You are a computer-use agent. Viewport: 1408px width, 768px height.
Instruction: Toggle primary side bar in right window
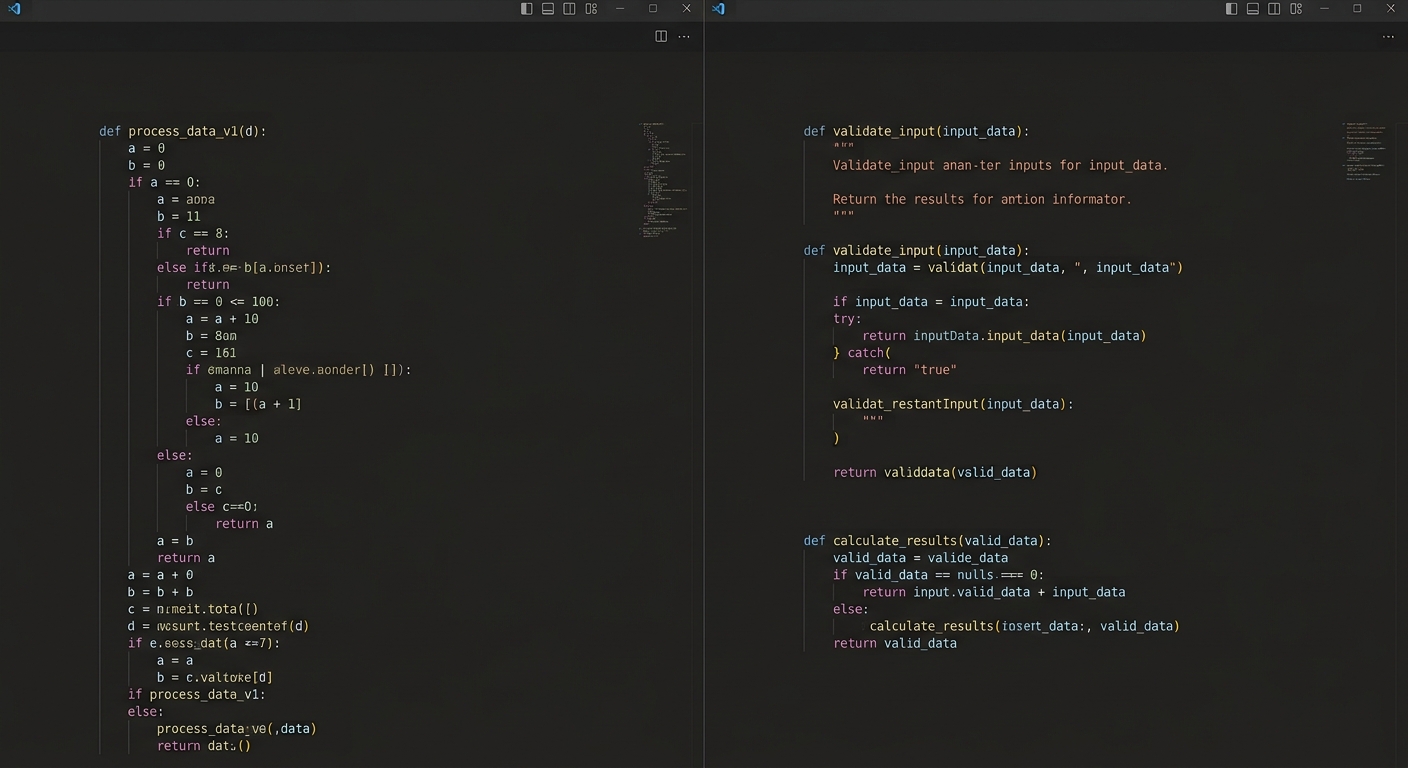(x=1232, y=8)
